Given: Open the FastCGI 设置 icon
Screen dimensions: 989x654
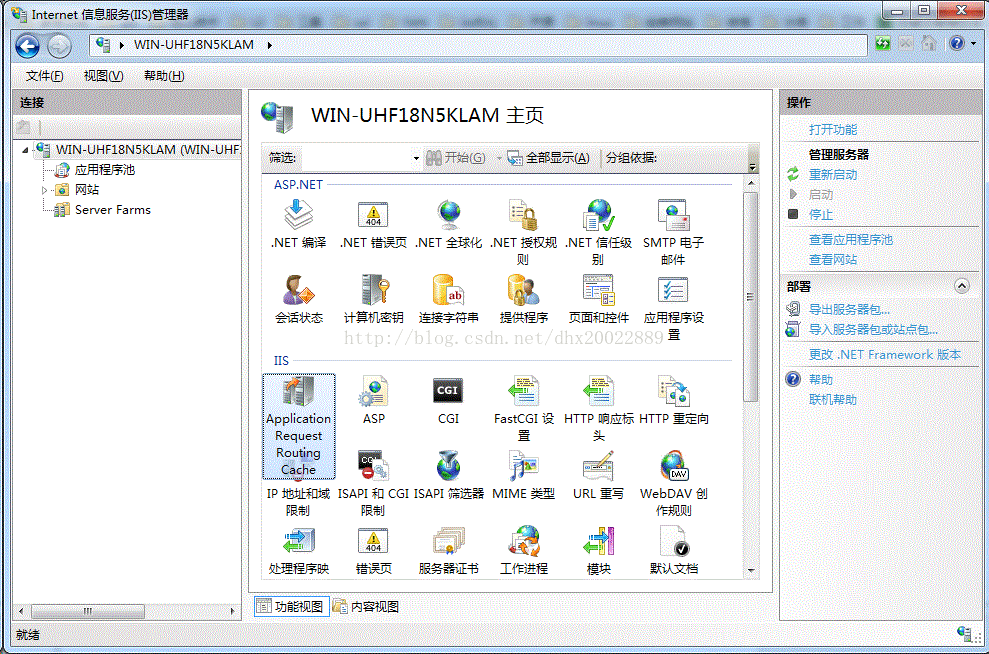Looking at the screenshot, I should click(524, 391).
